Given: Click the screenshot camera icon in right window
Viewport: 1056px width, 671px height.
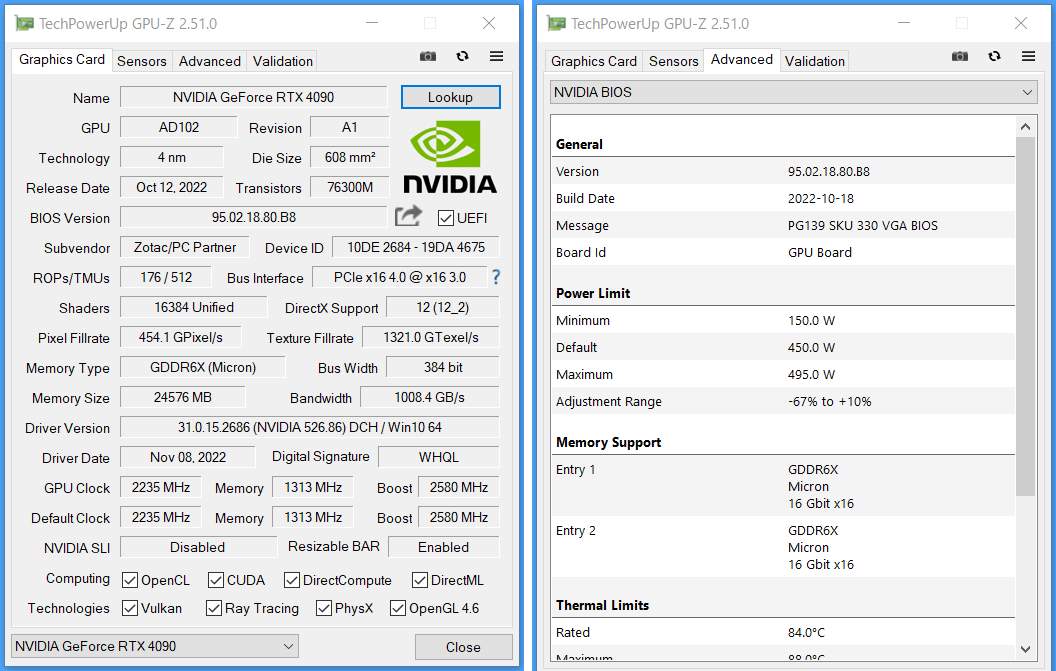Looking at the screenshot, I should pos(960,57).
